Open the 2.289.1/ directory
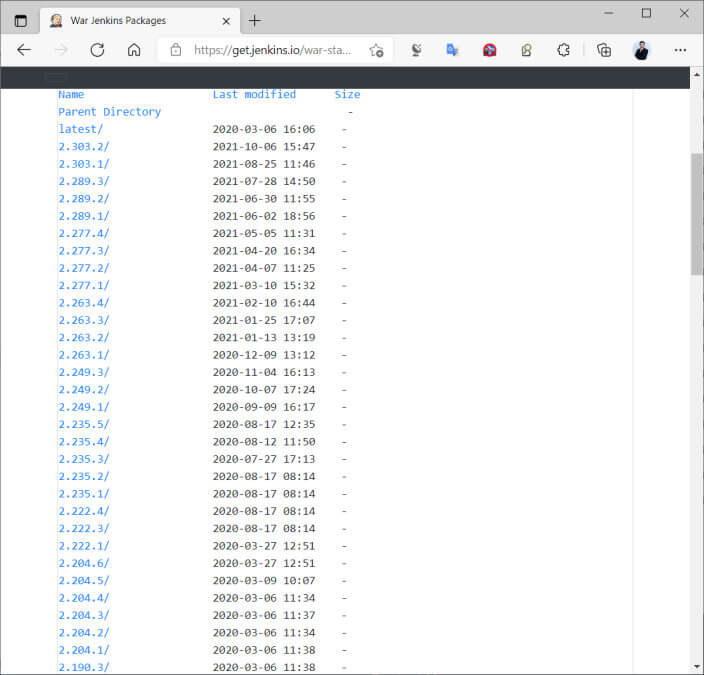This screenshot has height=675, width=704. point(84,216)
